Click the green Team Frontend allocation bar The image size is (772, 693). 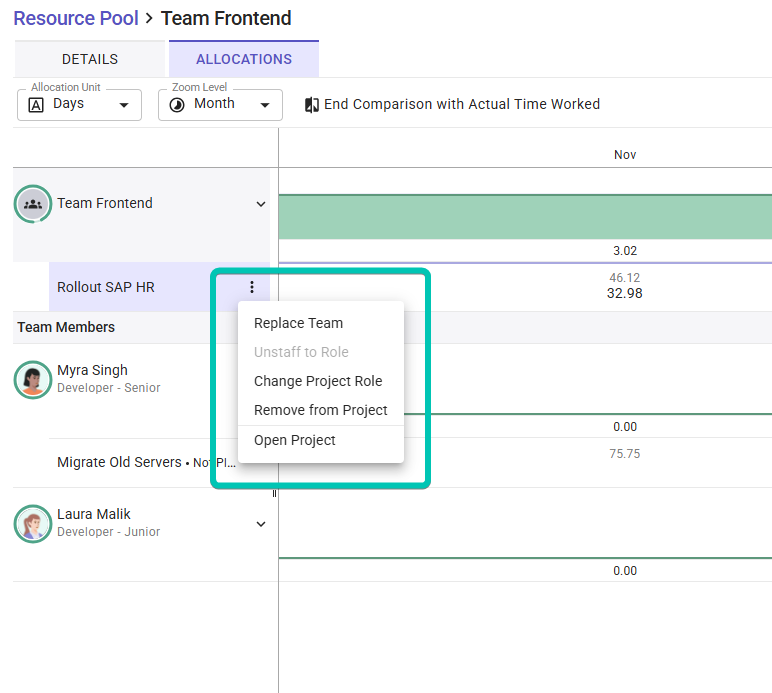click(525, 217)
